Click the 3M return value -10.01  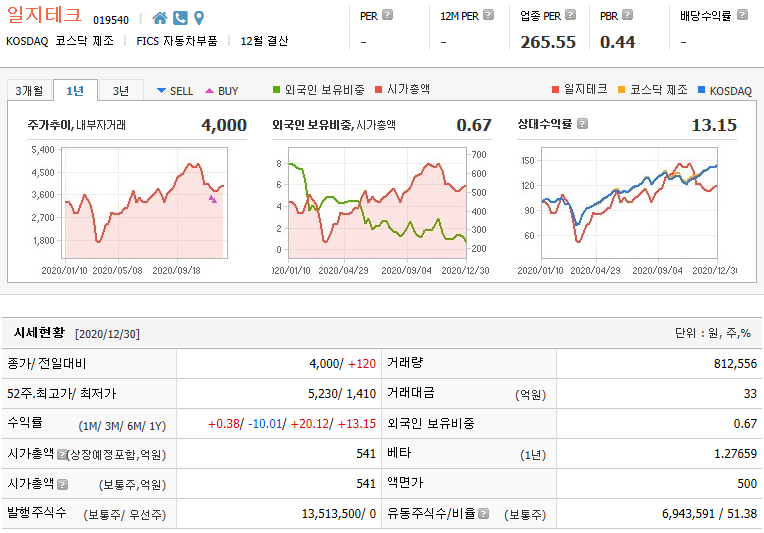pyautogui.click(x=265, y=424)
